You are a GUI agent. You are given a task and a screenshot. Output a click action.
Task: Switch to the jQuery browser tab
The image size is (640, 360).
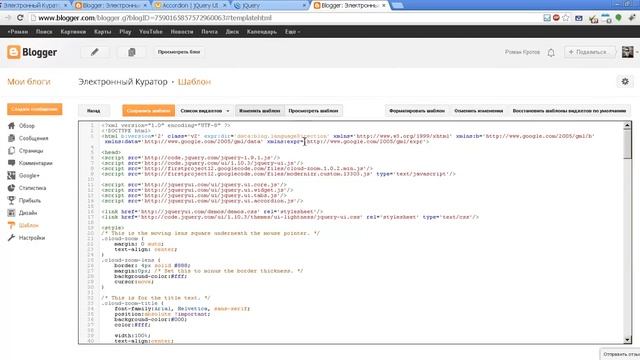270,5
